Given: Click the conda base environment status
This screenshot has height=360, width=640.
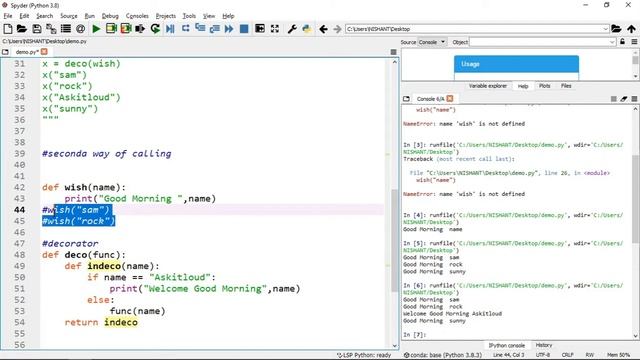Looking at the screenshot, I should [442, 355].
